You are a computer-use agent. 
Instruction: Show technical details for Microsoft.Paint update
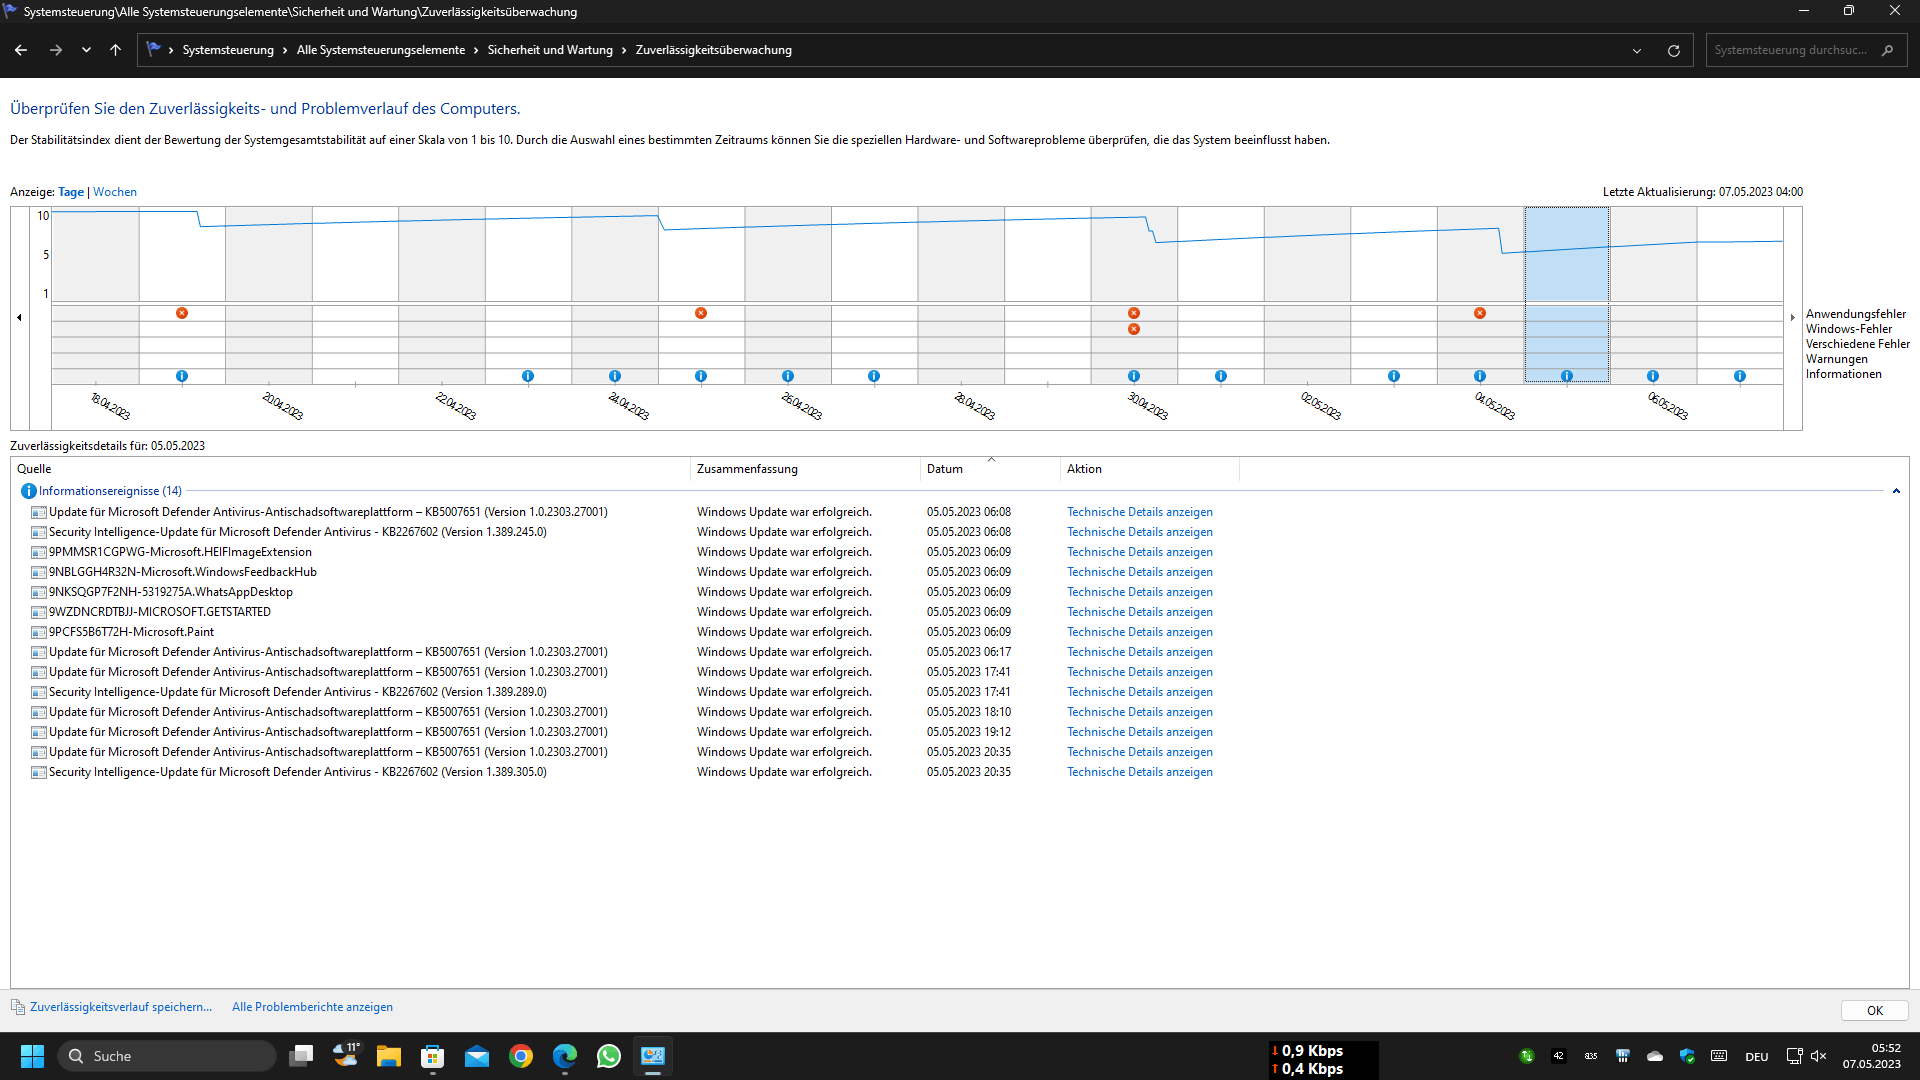tap(1139, 632)
